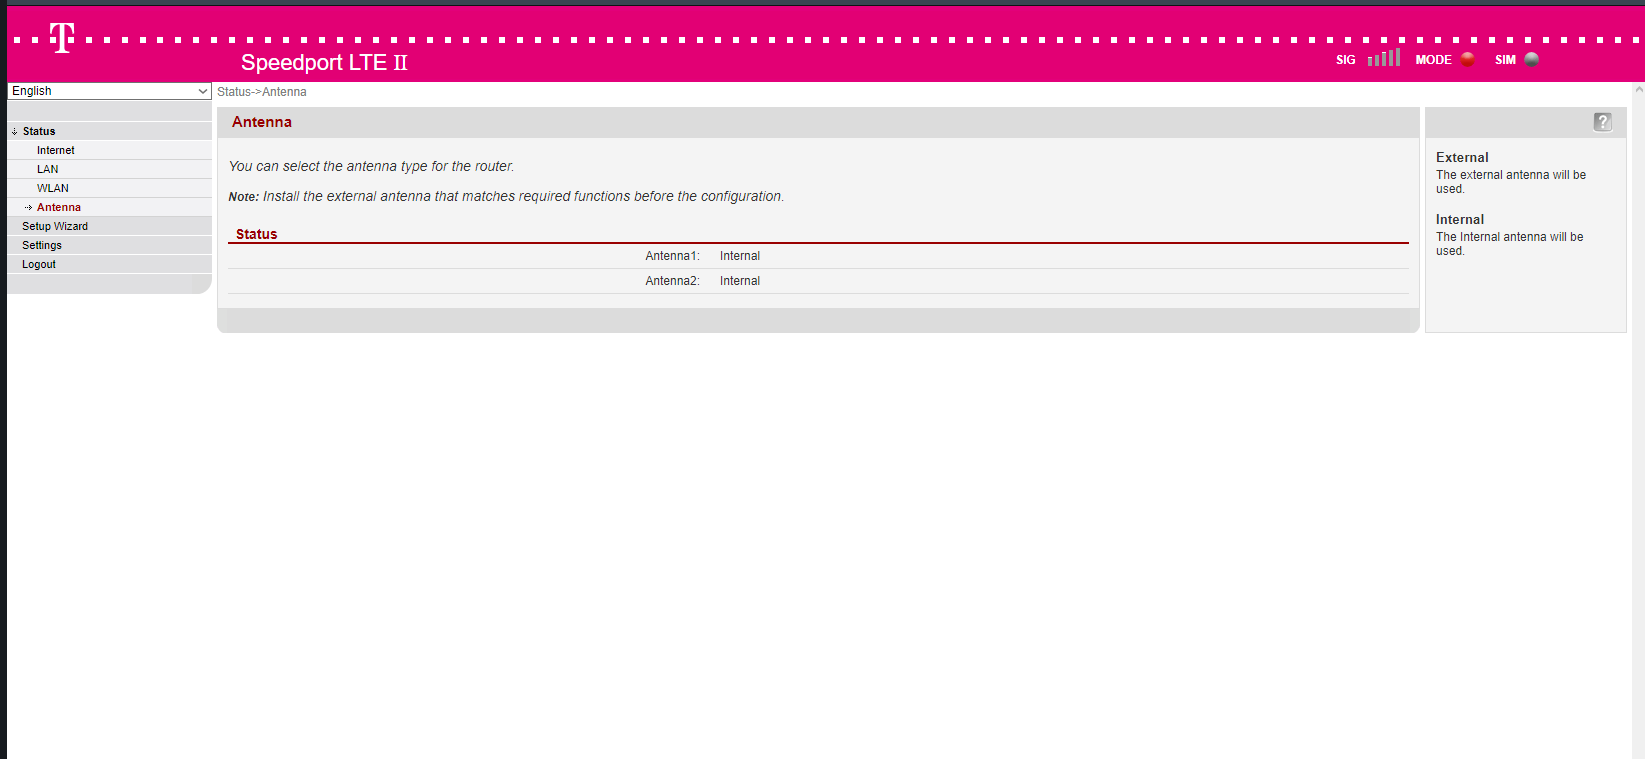Click the Antenna2 Internal value

coord(740,281)
